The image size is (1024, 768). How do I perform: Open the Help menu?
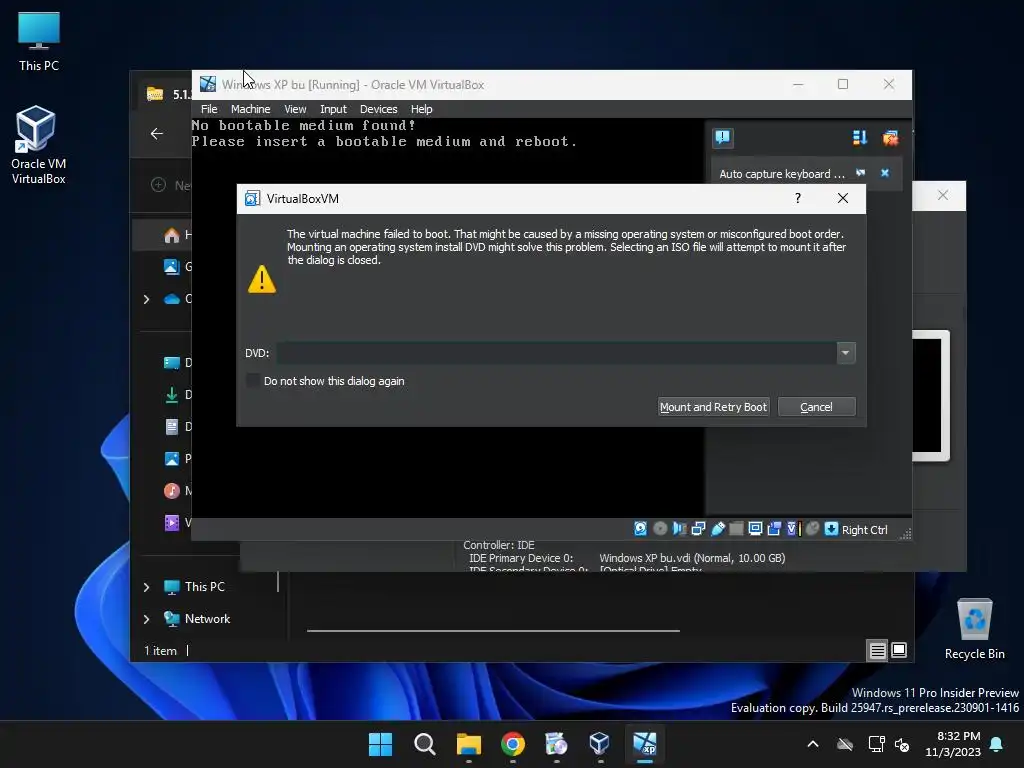421,109
